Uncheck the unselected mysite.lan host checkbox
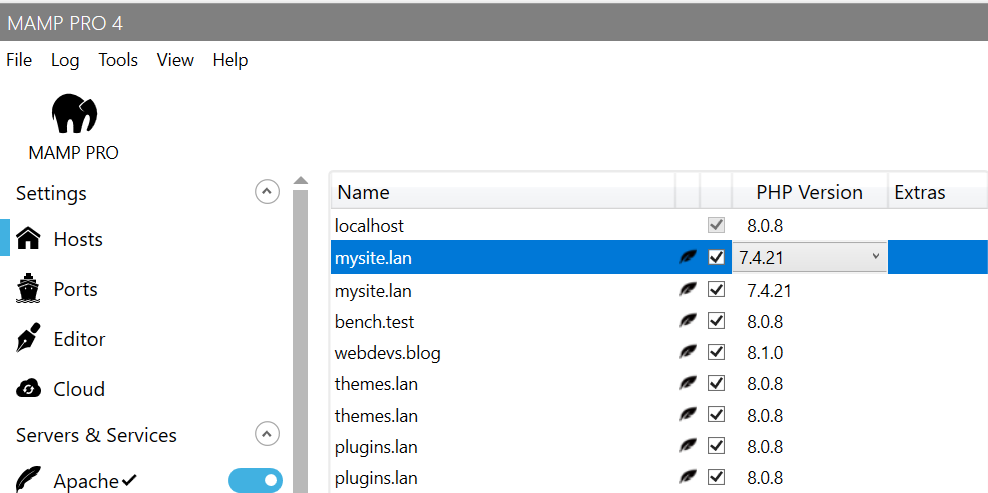This screenshot has width=988, height=493. pyautogui.click(x=716, y=290)
